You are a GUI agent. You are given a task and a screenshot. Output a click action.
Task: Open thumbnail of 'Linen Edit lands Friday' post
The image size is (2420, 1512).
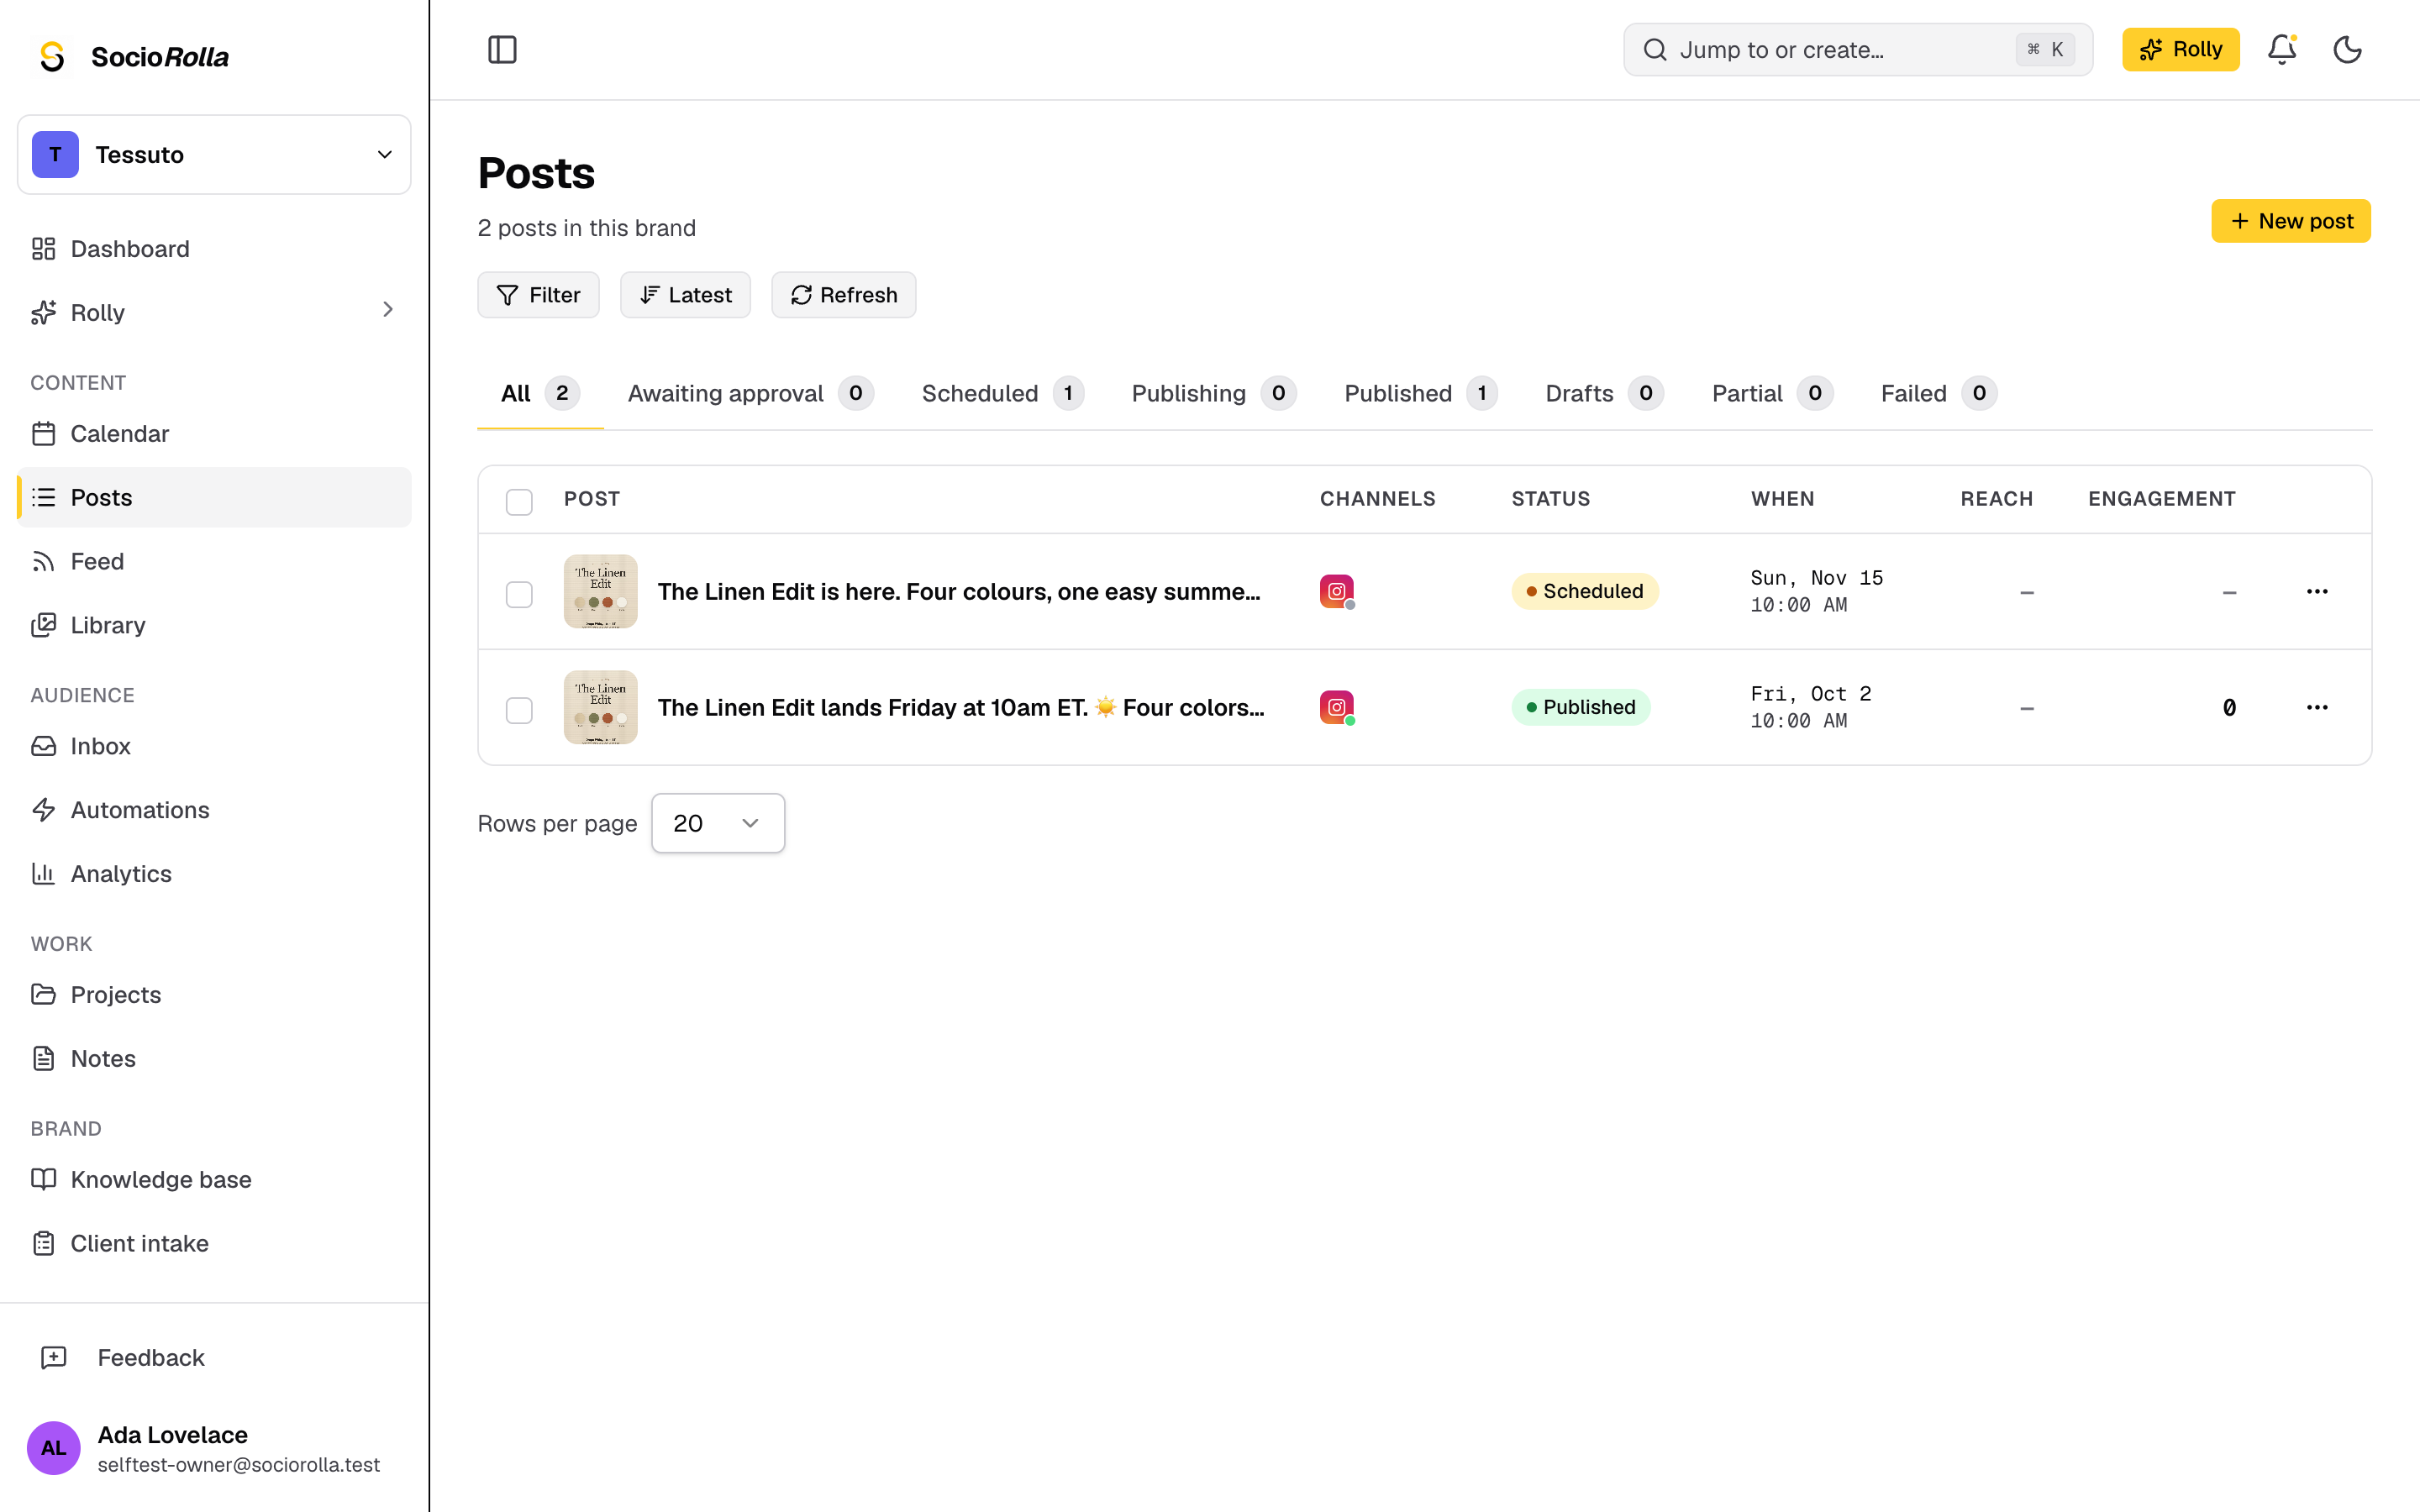coord(600,707)
